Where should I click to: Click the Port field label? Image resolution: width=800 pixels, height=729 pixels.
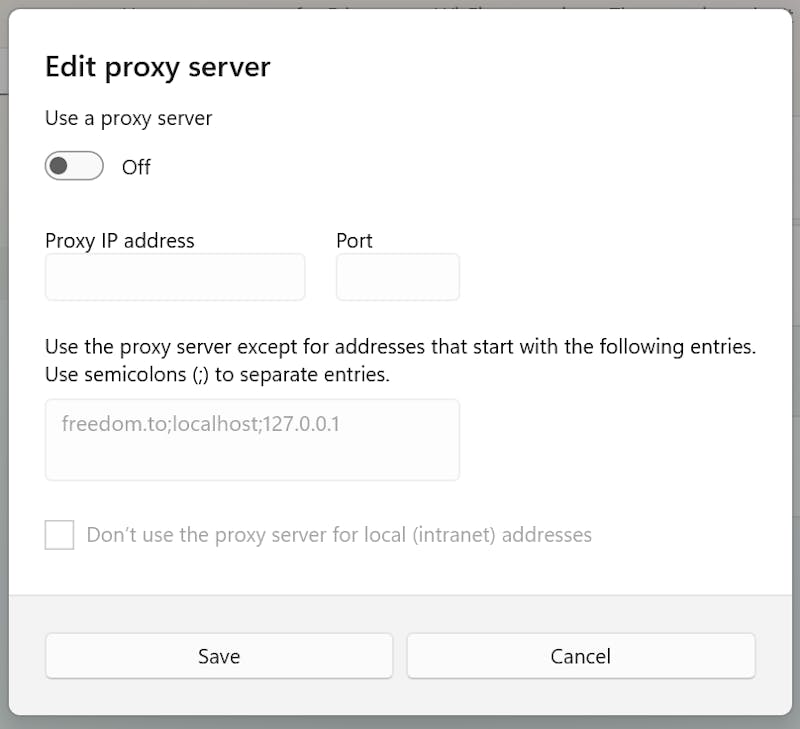pyautogui.click(x=355, y=241)
